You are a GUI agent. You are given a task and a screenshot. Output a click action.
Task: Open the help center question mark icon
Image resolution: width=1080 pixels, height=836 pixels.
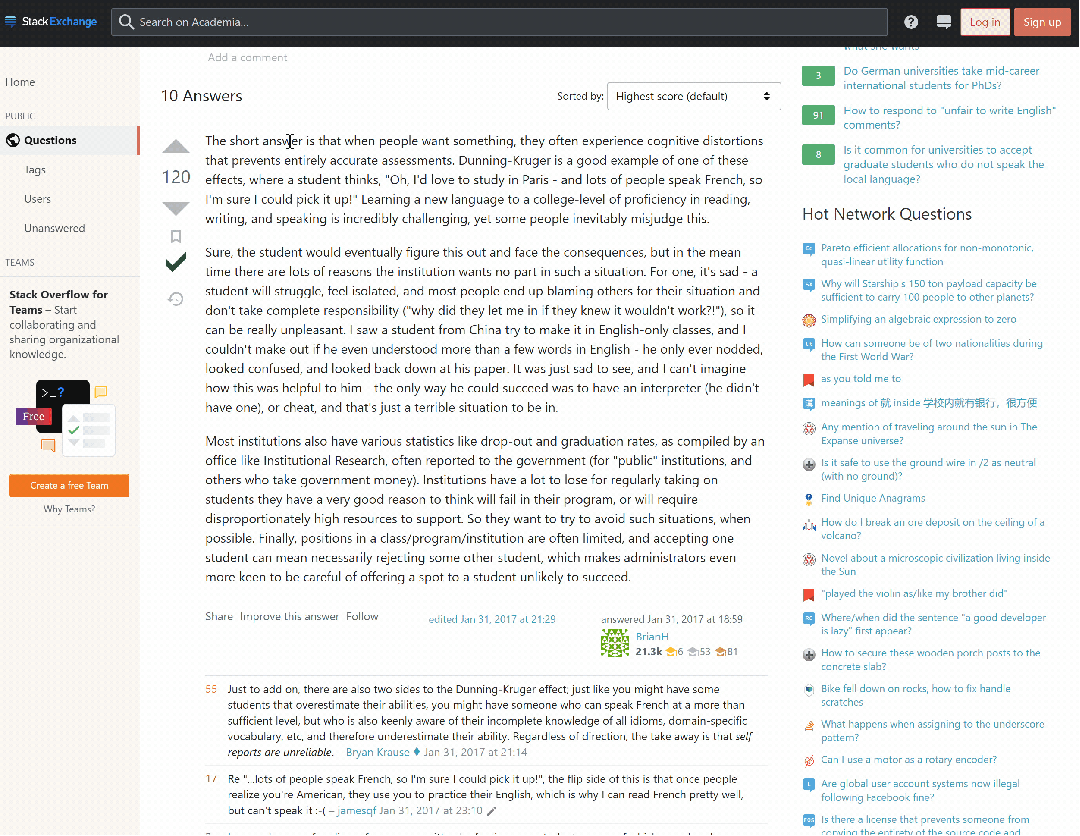pos(911,22)
